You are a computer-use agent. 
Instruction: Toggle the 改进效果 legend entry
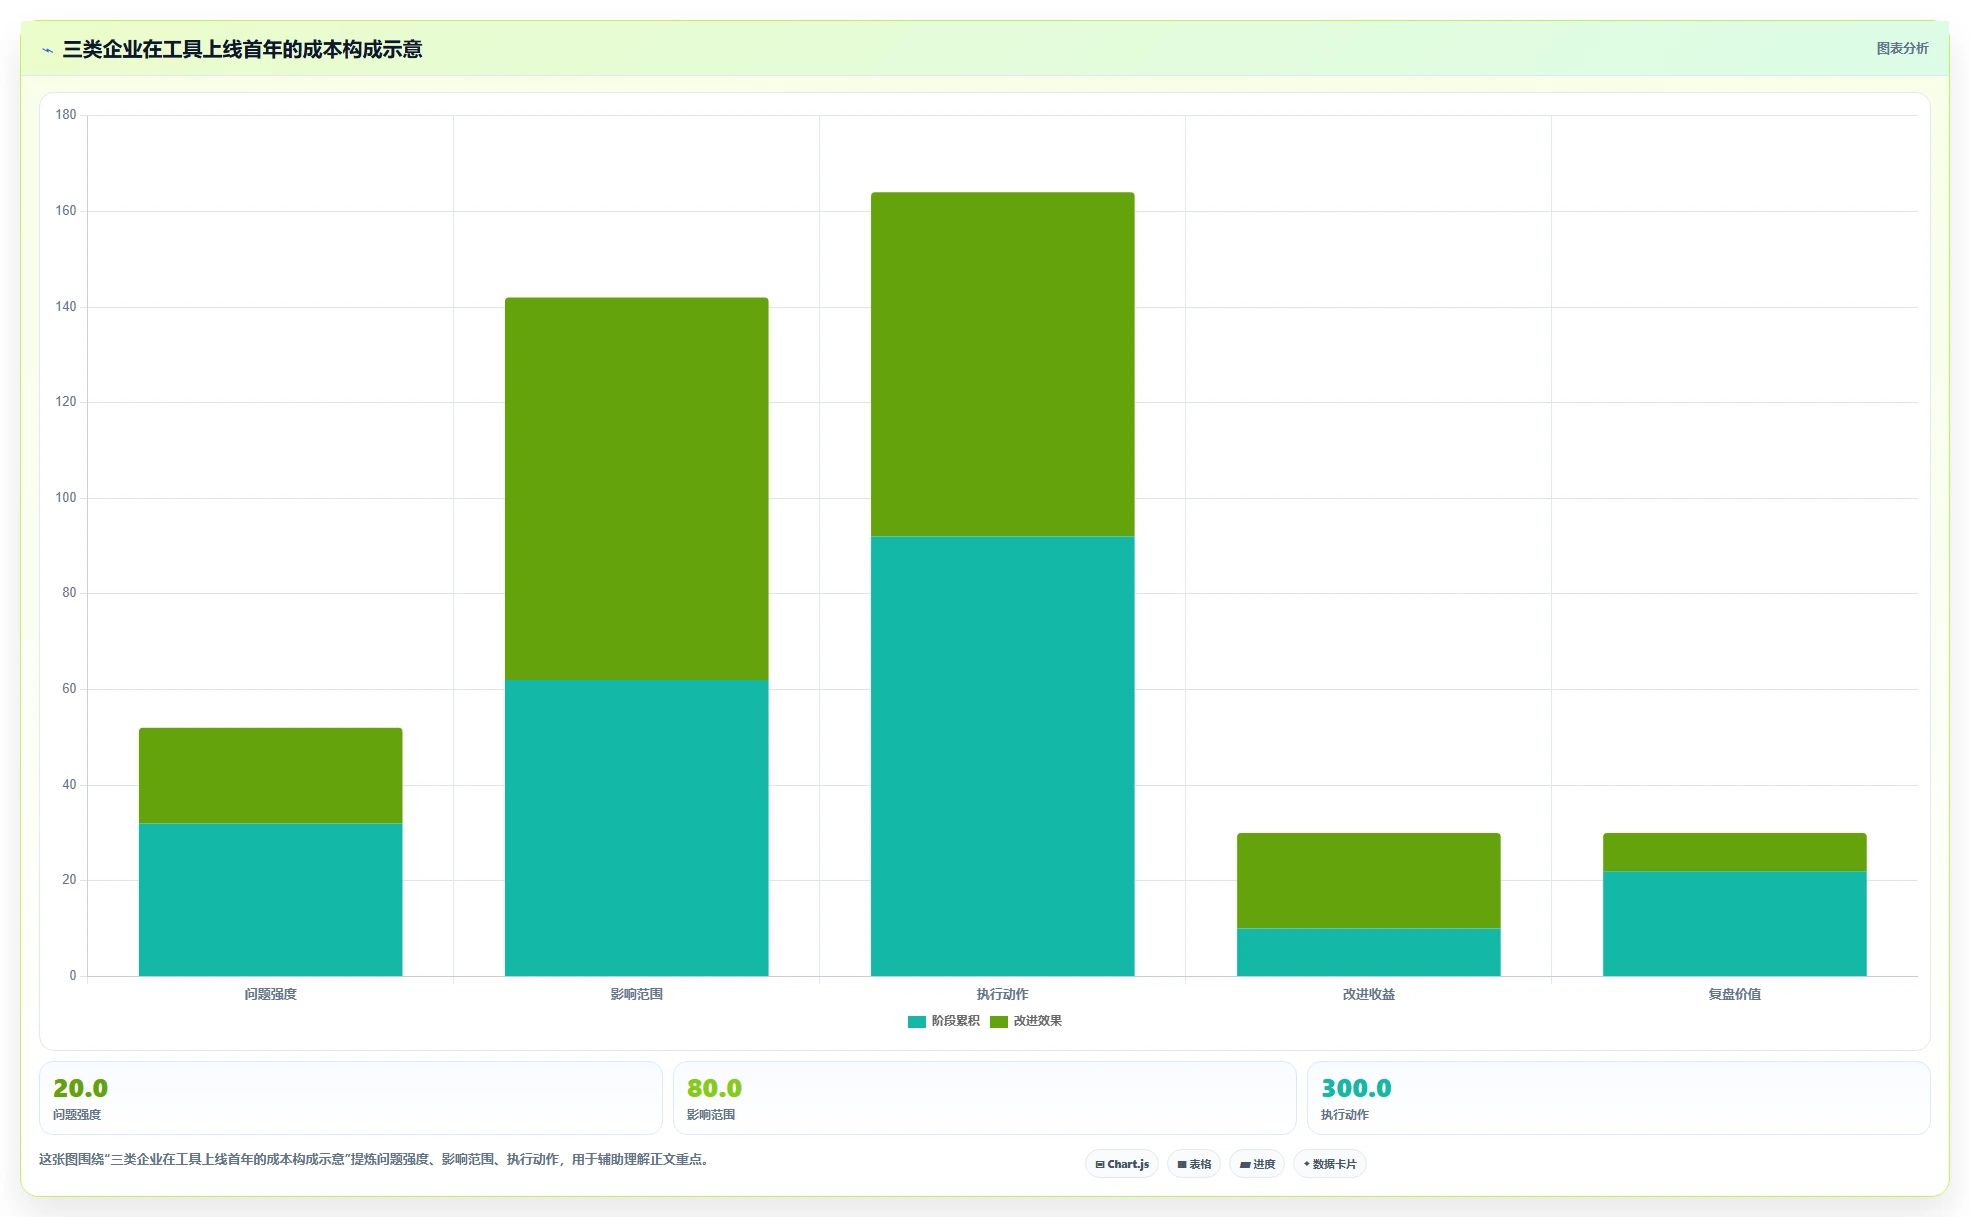(x=1026, y=1021)
